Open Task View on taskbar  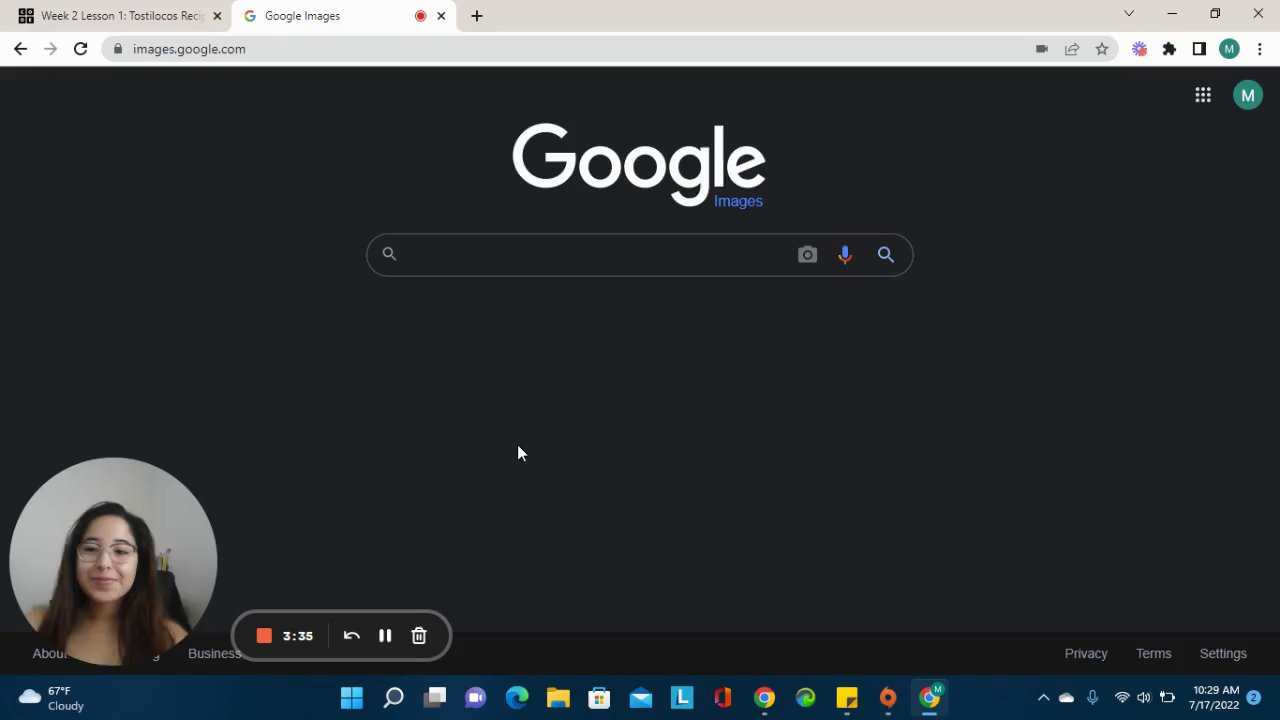[434, 698]
